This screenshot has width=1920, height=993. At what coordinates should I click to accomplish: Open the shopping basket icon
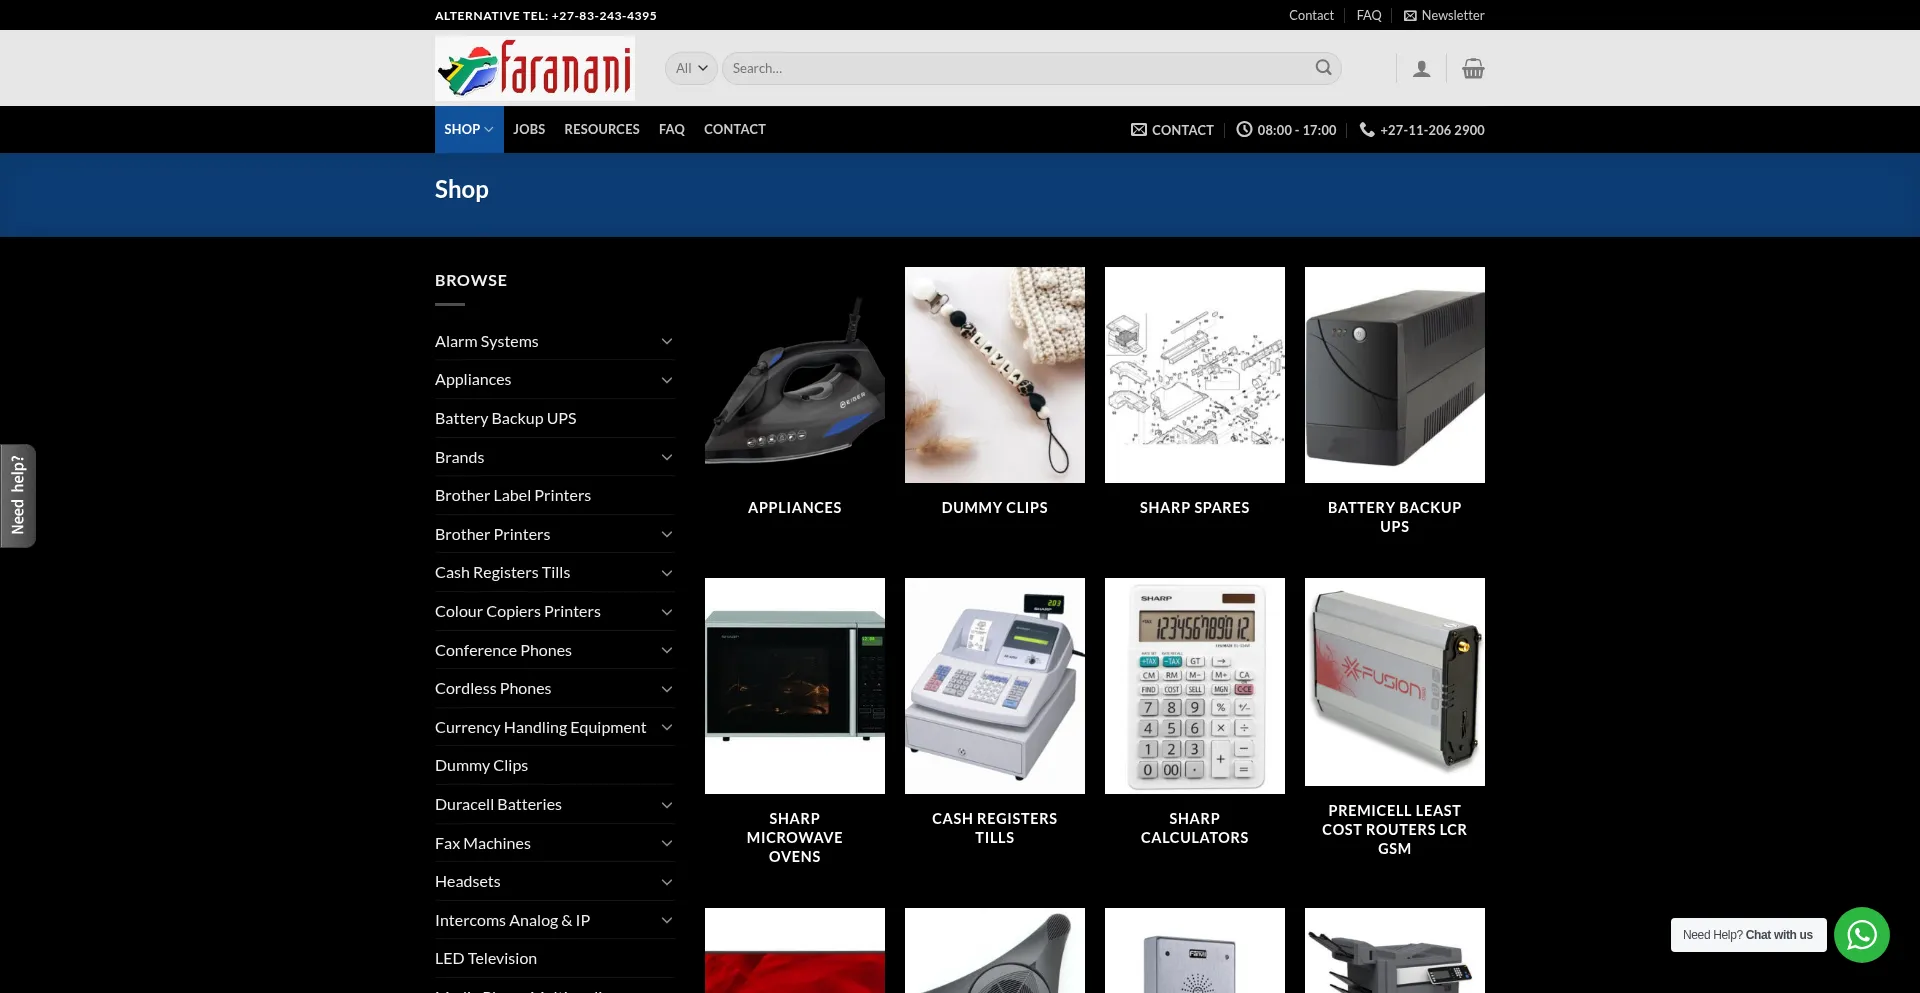(x=1473, y=69)
